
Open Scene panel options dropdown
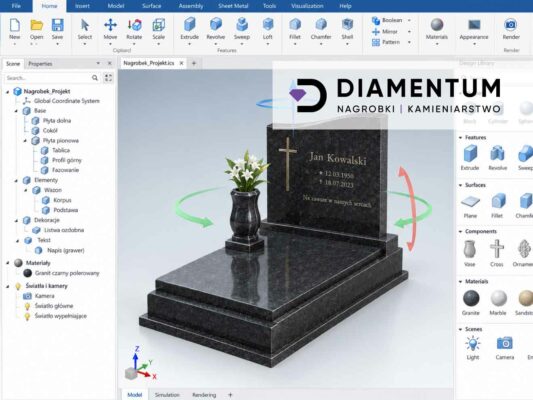pos(98,63)
